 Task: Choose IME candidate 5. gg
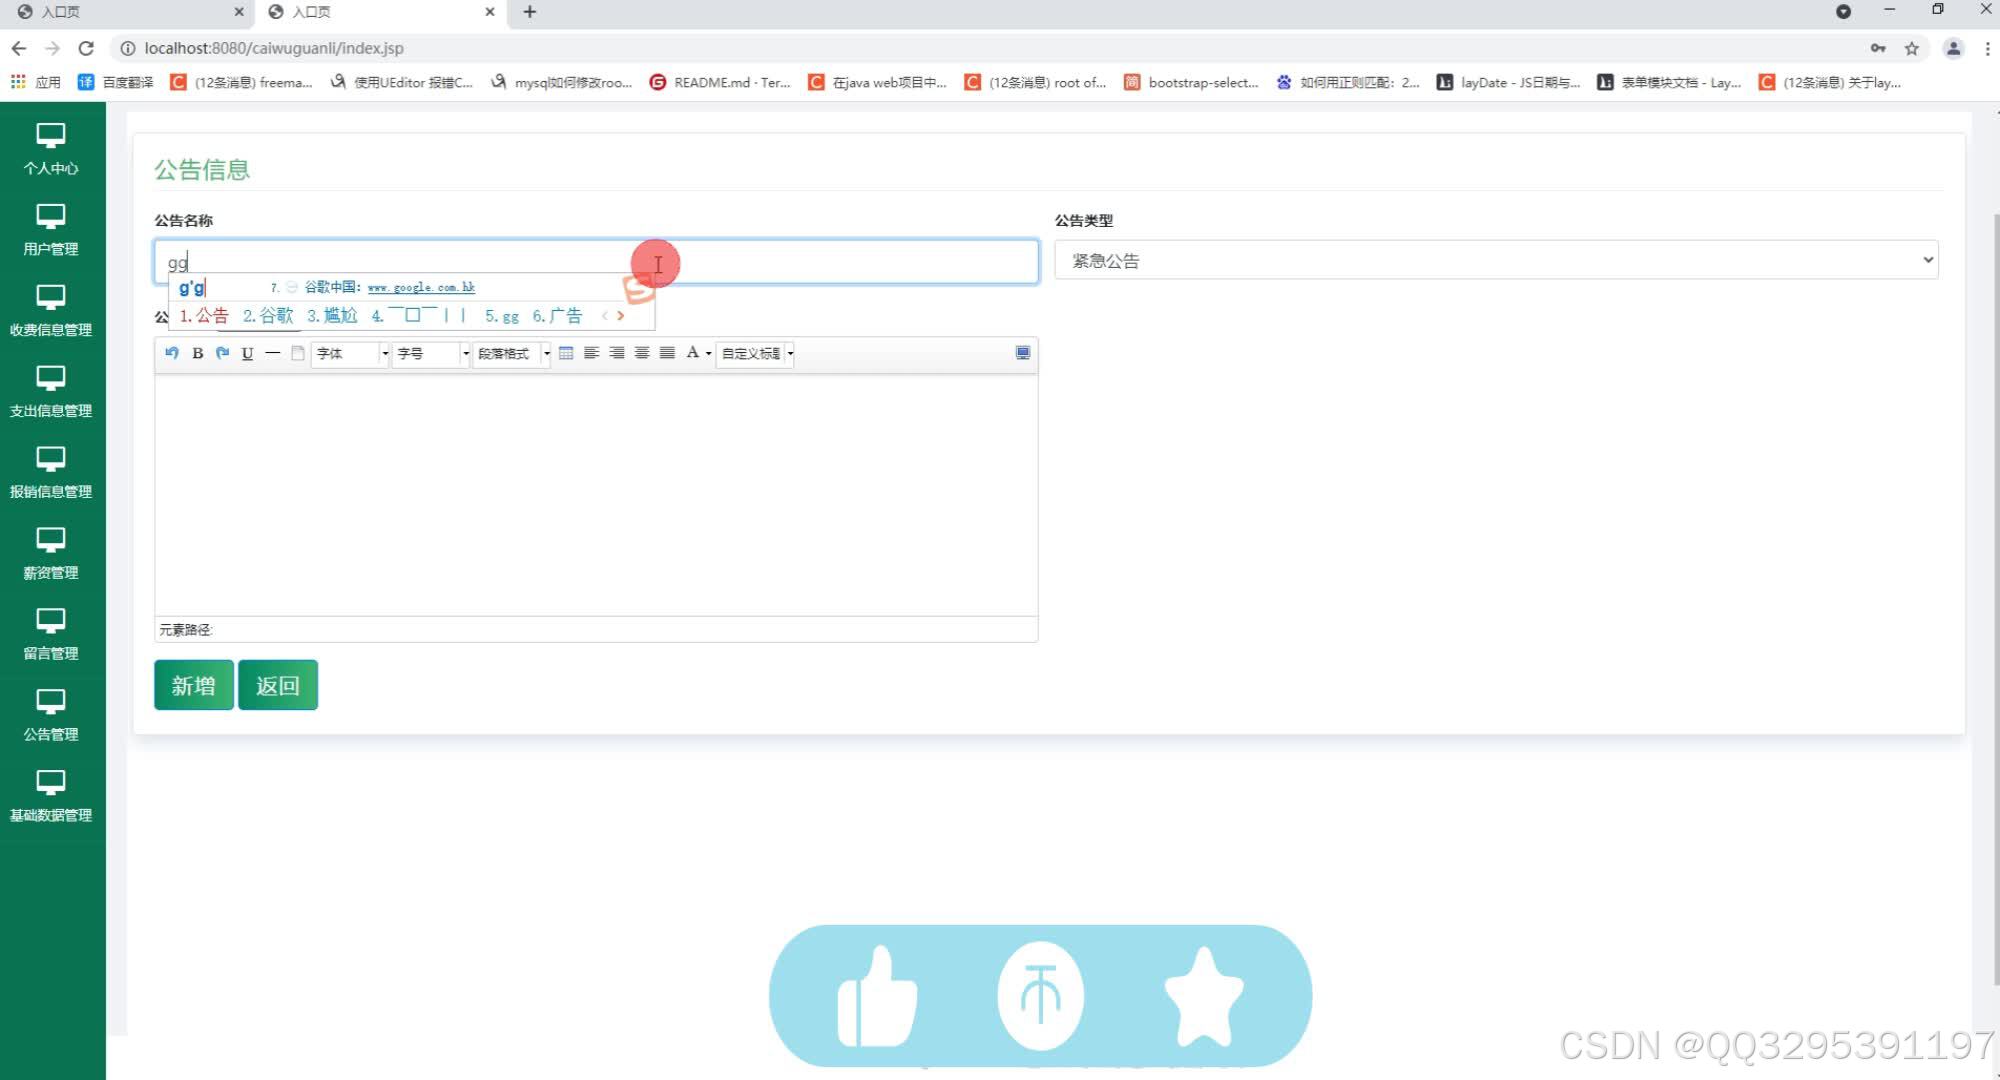(502, 315)
